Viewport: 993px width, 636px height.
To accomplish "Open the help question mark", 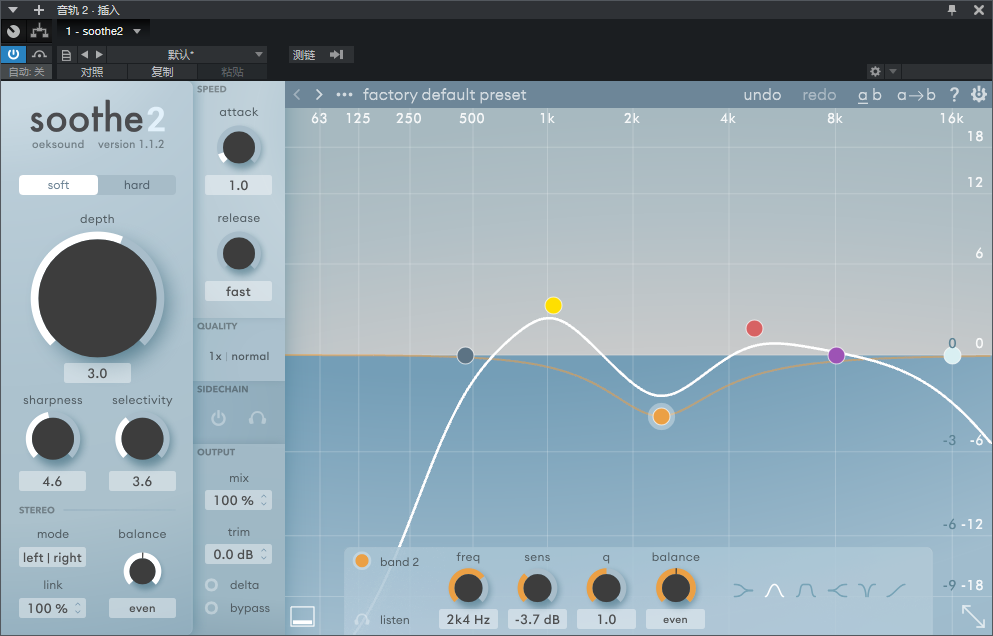I will click(954, 95).
